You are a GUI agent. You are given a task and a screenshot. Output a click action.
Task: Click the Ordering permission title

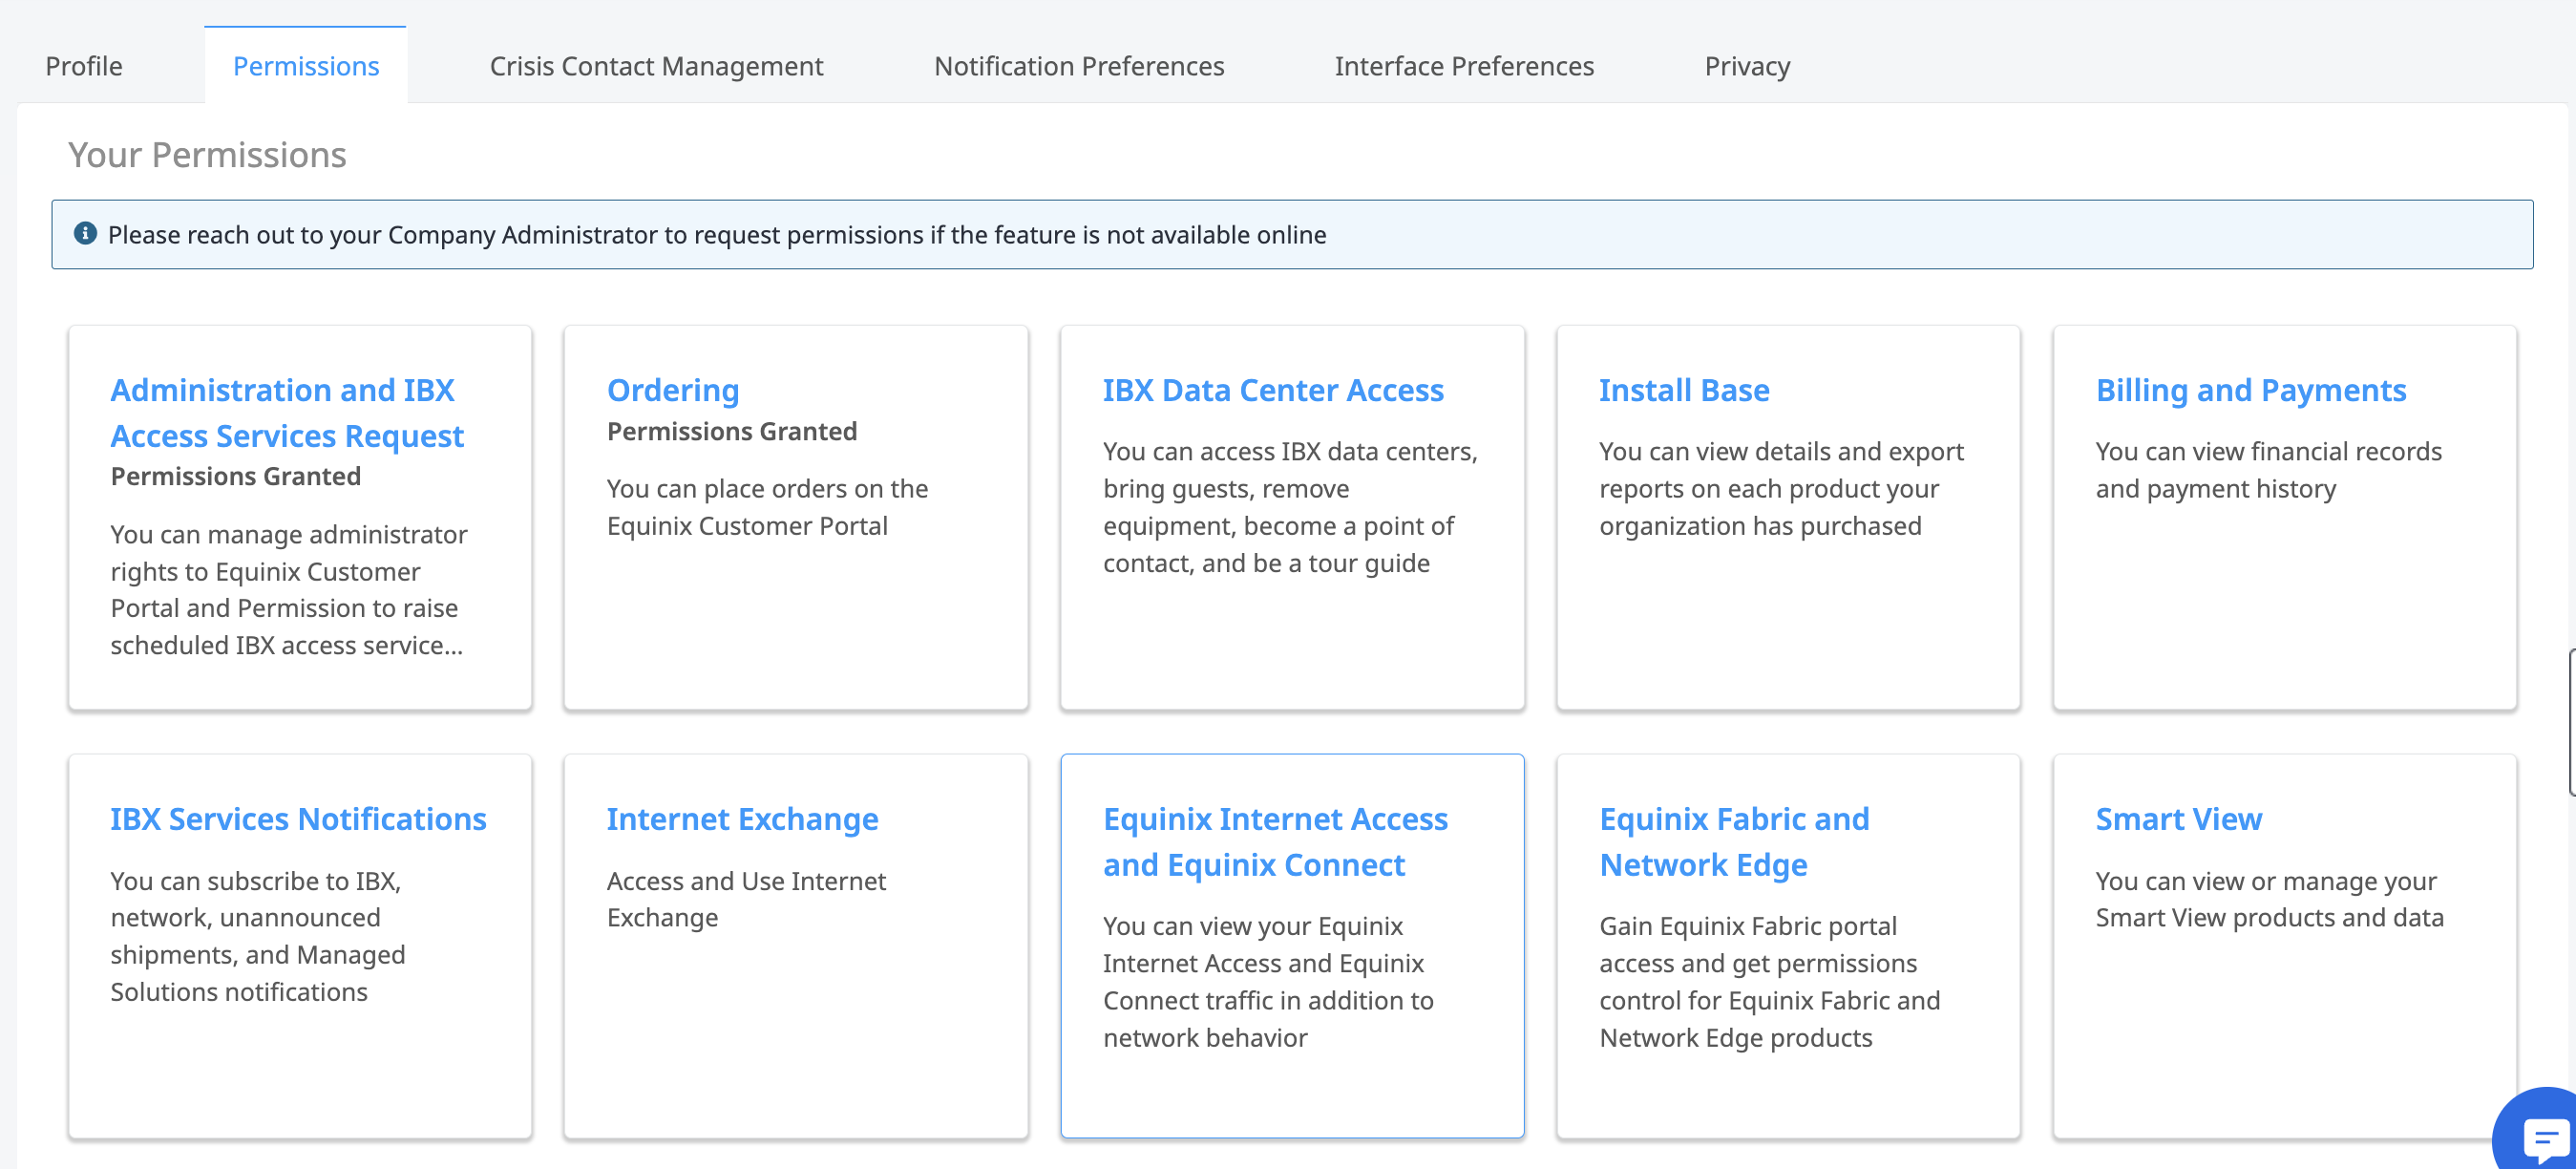click(673, 390)
